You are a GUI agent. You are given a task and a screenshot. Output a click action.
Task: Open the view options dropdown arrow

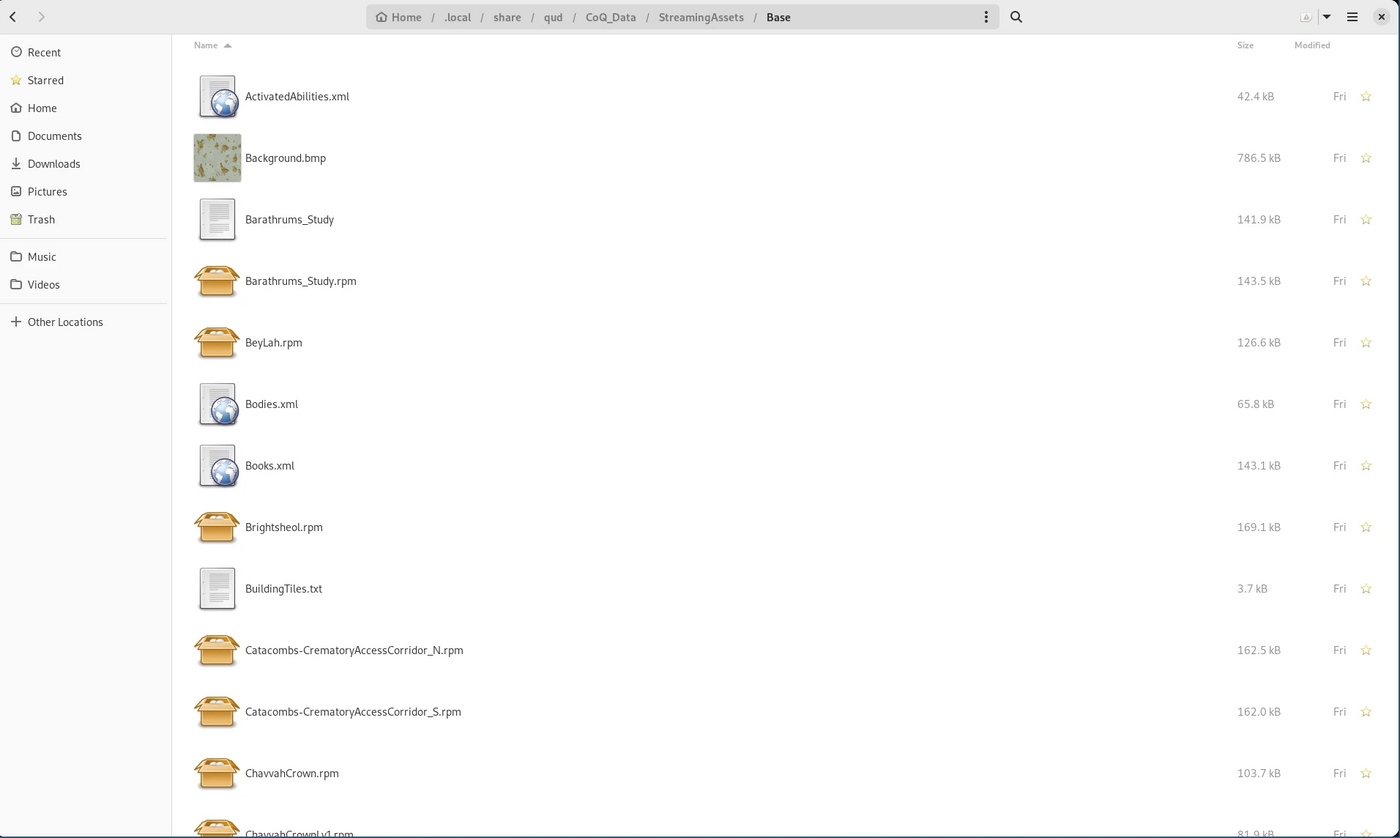pyautogui.click(x=1327, y=17)
